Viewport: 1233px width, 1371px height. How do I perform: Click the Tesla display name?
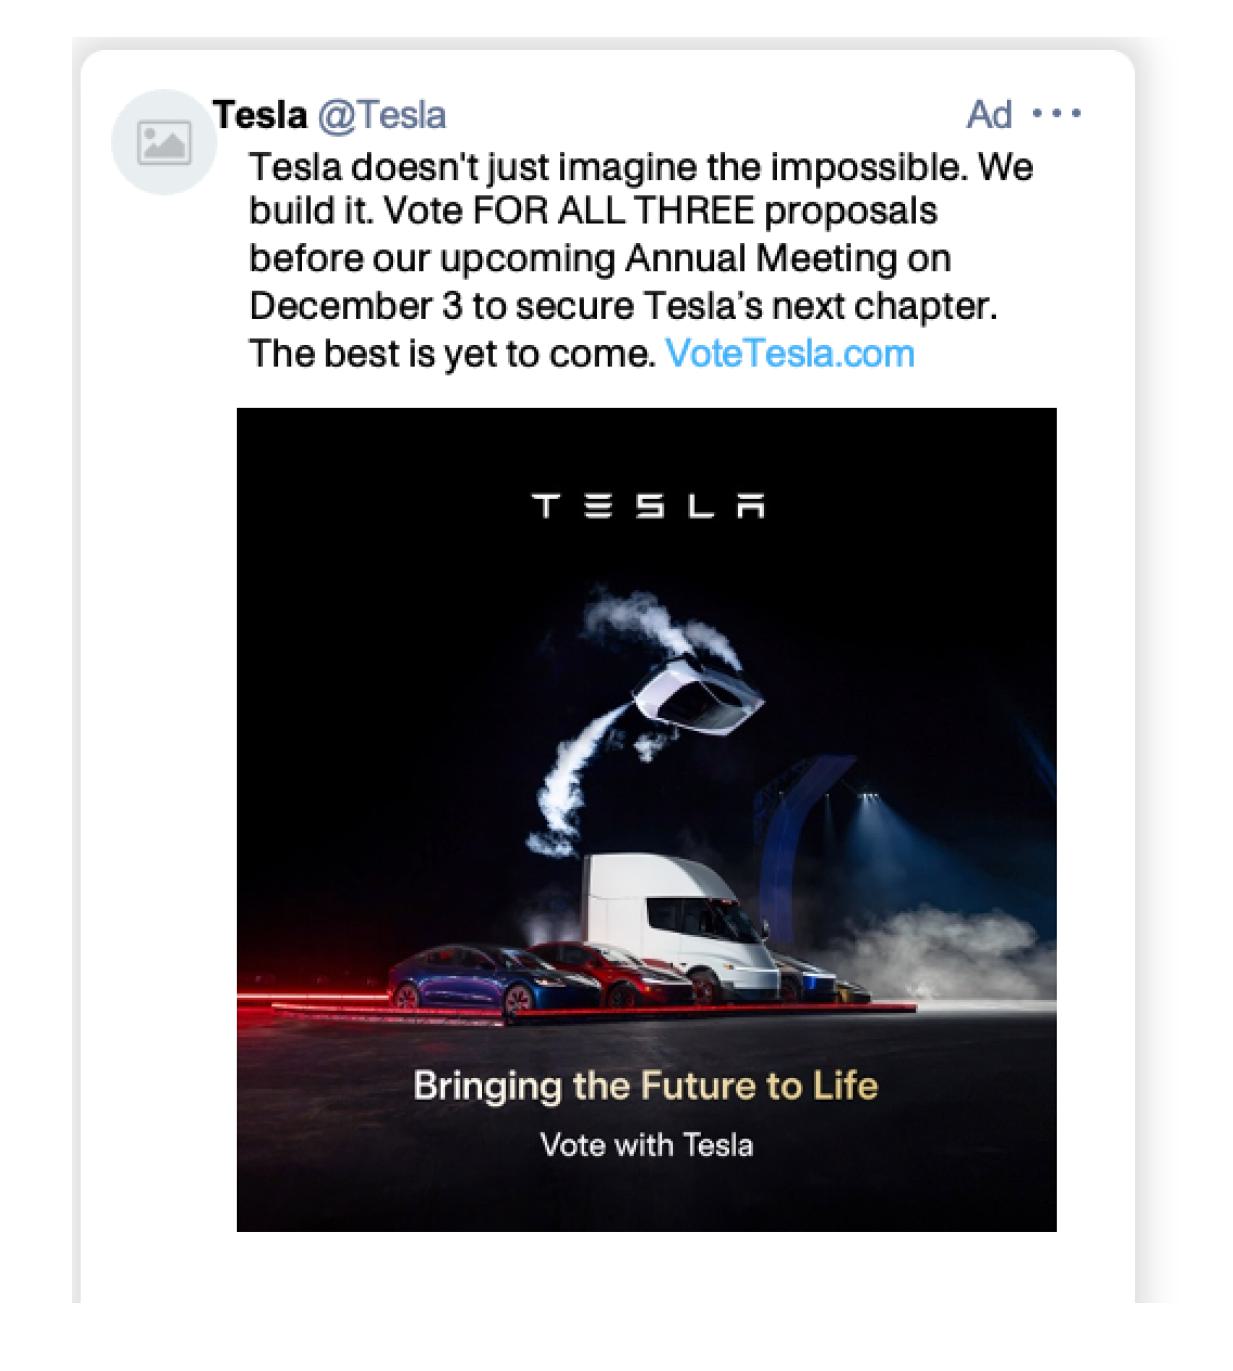pos(260,115)
